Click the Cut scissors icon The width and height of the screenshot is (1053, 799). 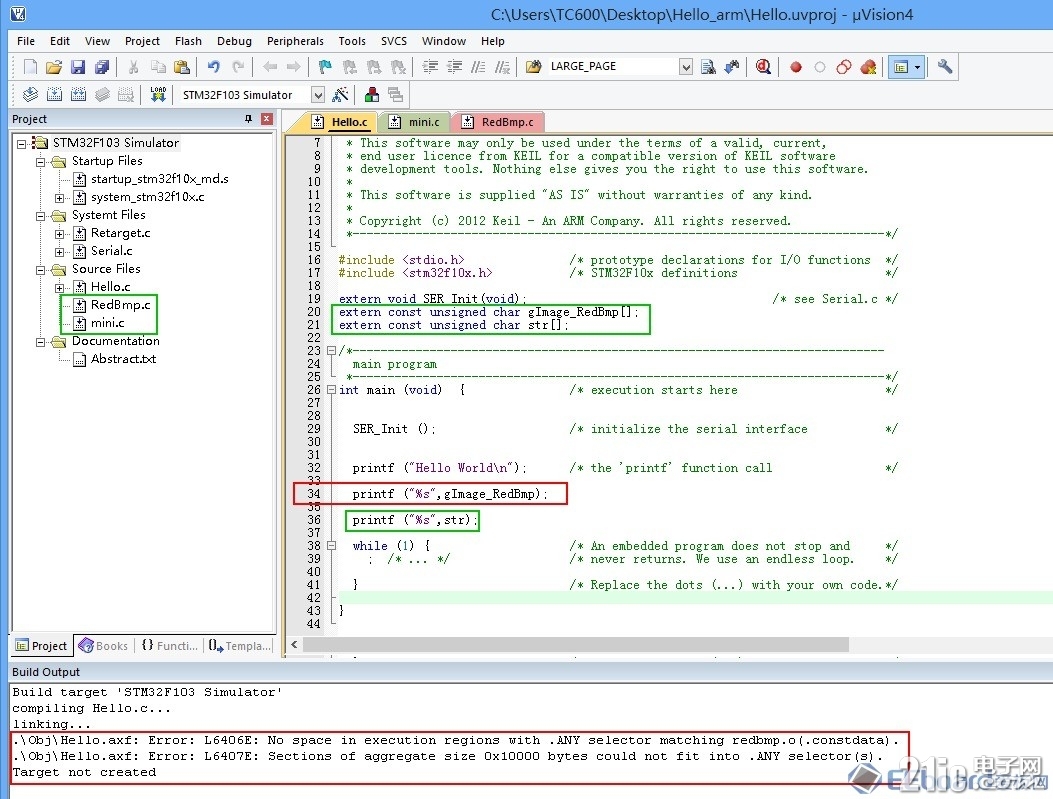coord(133,66)
